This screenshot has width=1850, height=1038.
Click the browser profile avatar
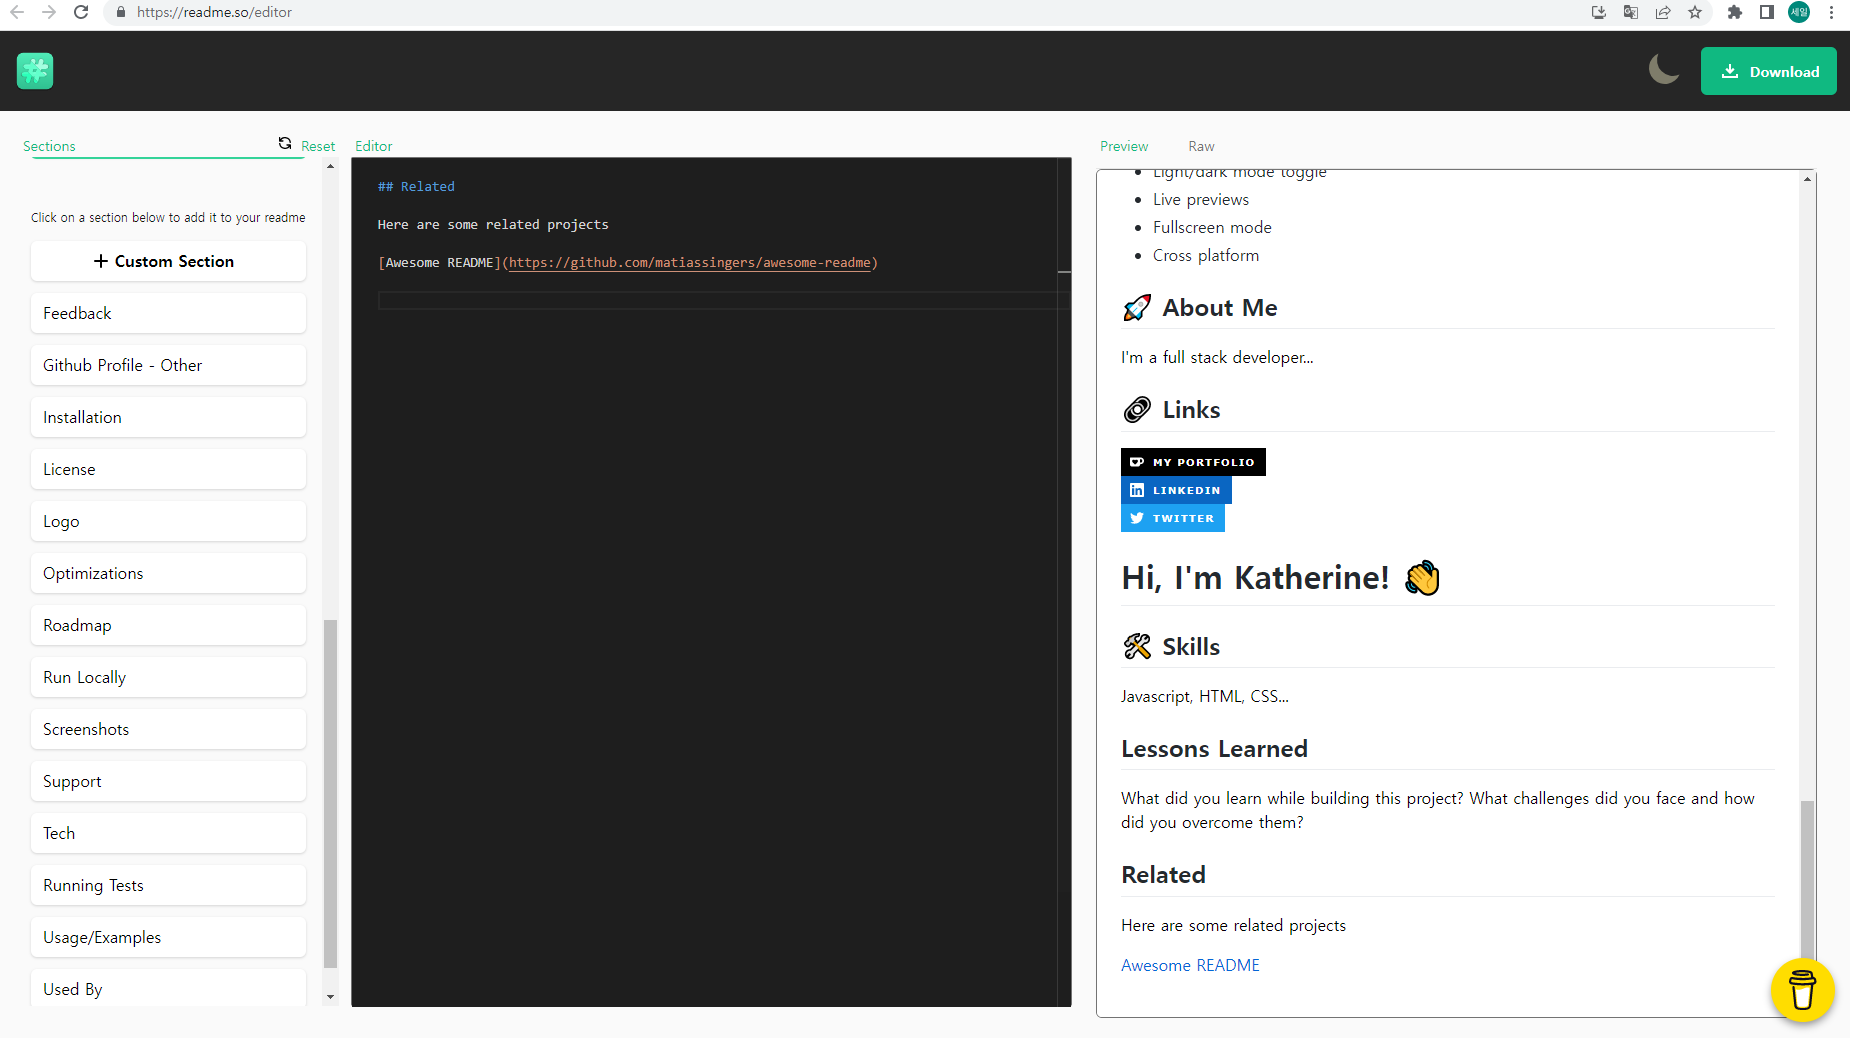point(1799,12)
